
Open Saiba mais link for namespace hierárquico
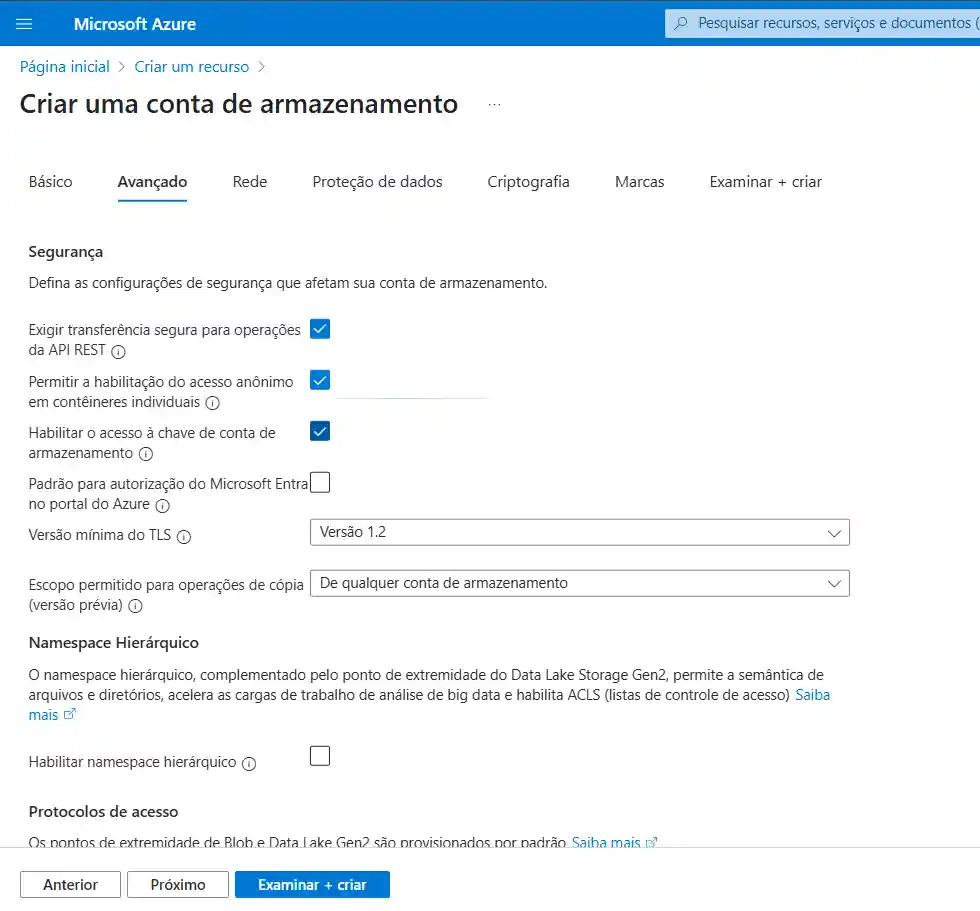point(812,695)
